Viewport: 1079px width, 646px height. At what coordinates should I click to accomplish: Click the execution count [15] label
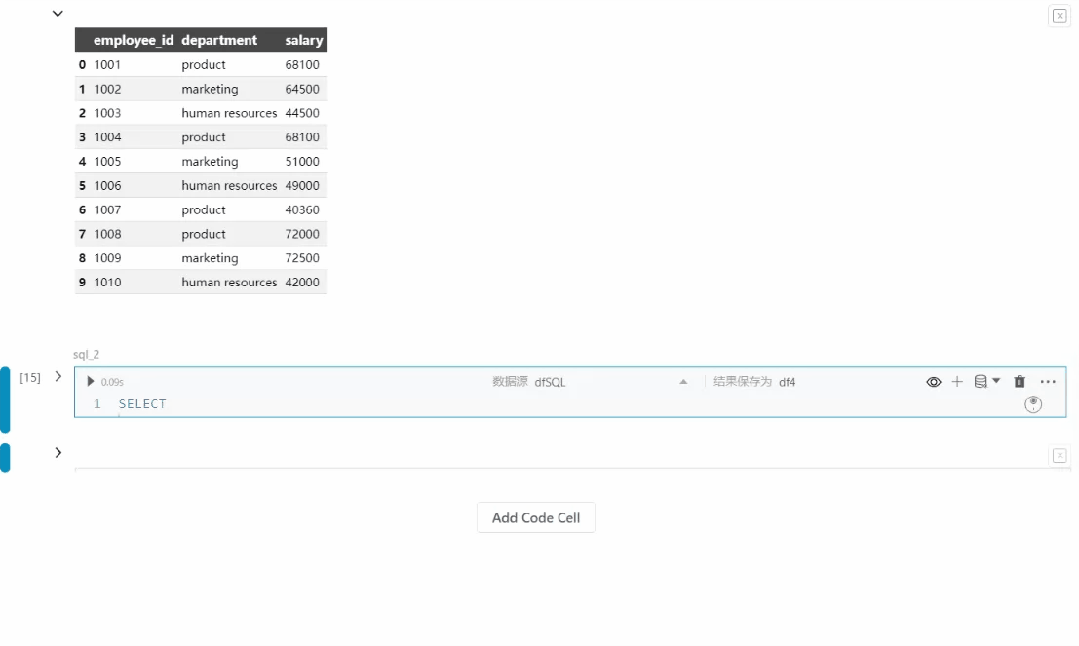pyautogui.click(x=30, y=377)
